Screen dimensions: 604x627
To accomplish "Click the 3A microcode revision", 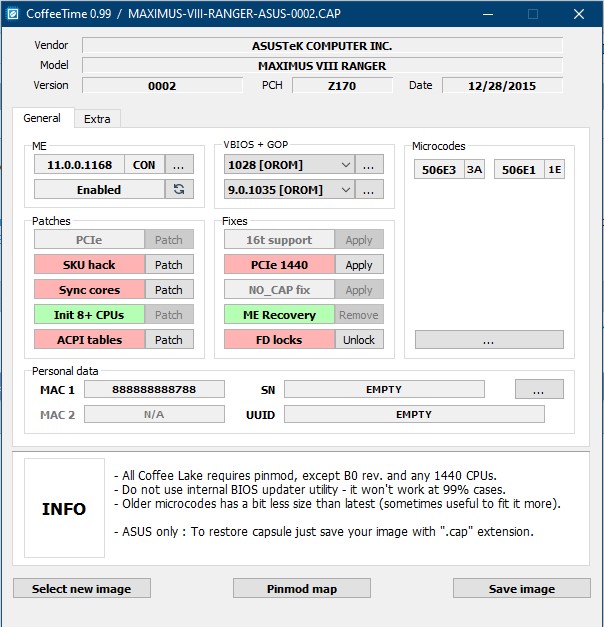I will (474, 170).
